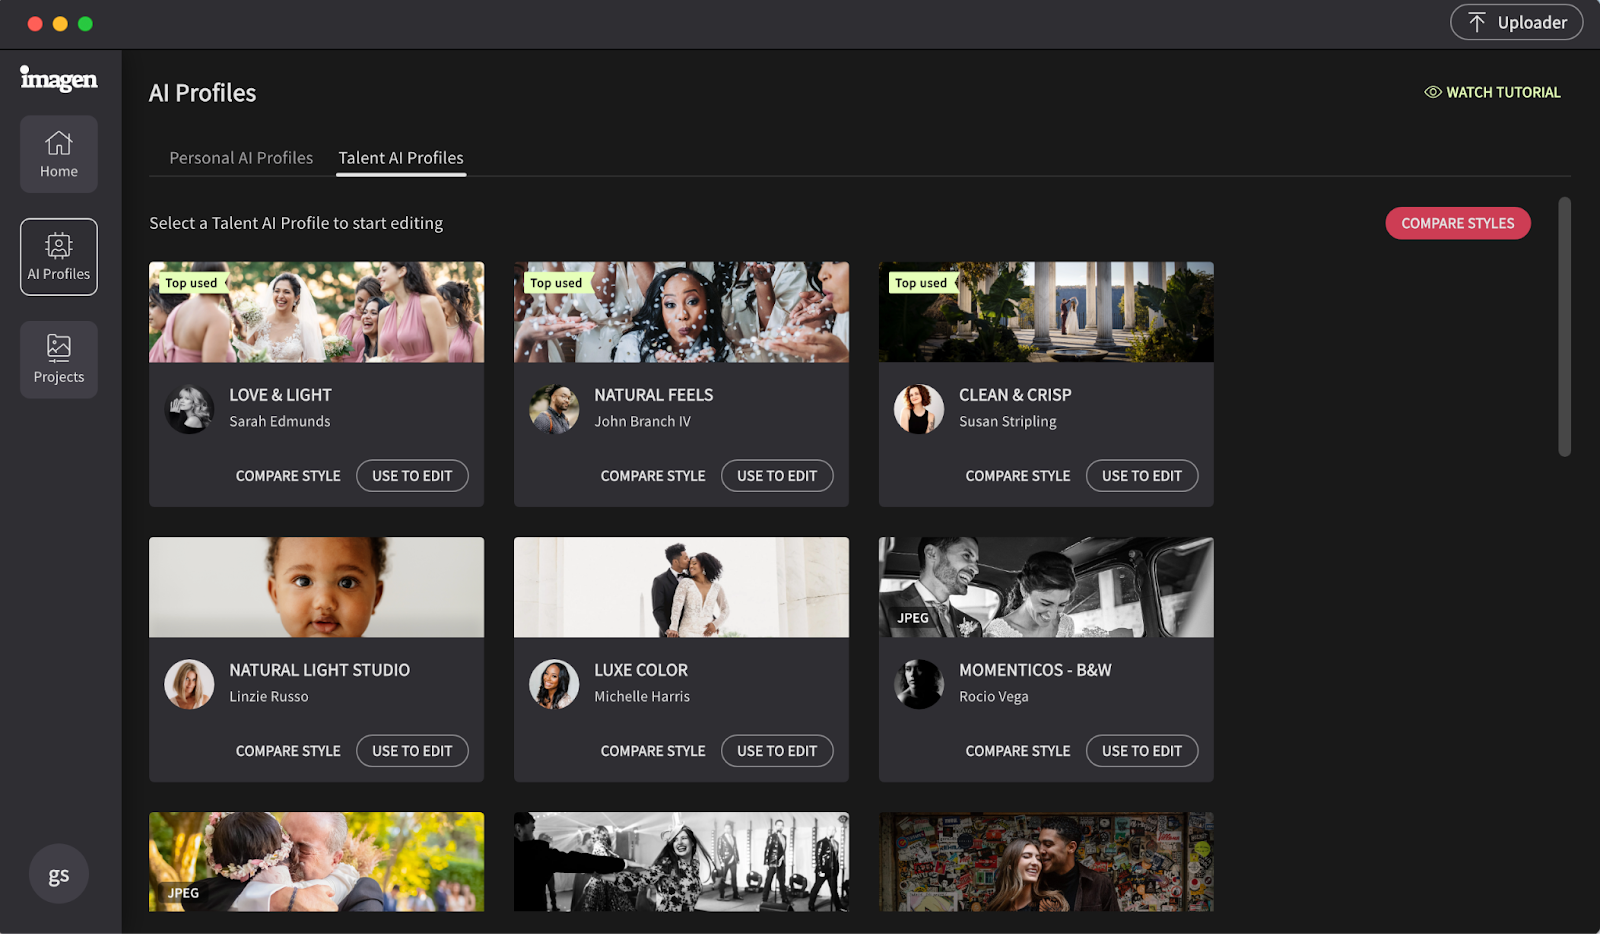Click the LUXE COLOR title
1600x934 pixels.
(x=641, y=670)
